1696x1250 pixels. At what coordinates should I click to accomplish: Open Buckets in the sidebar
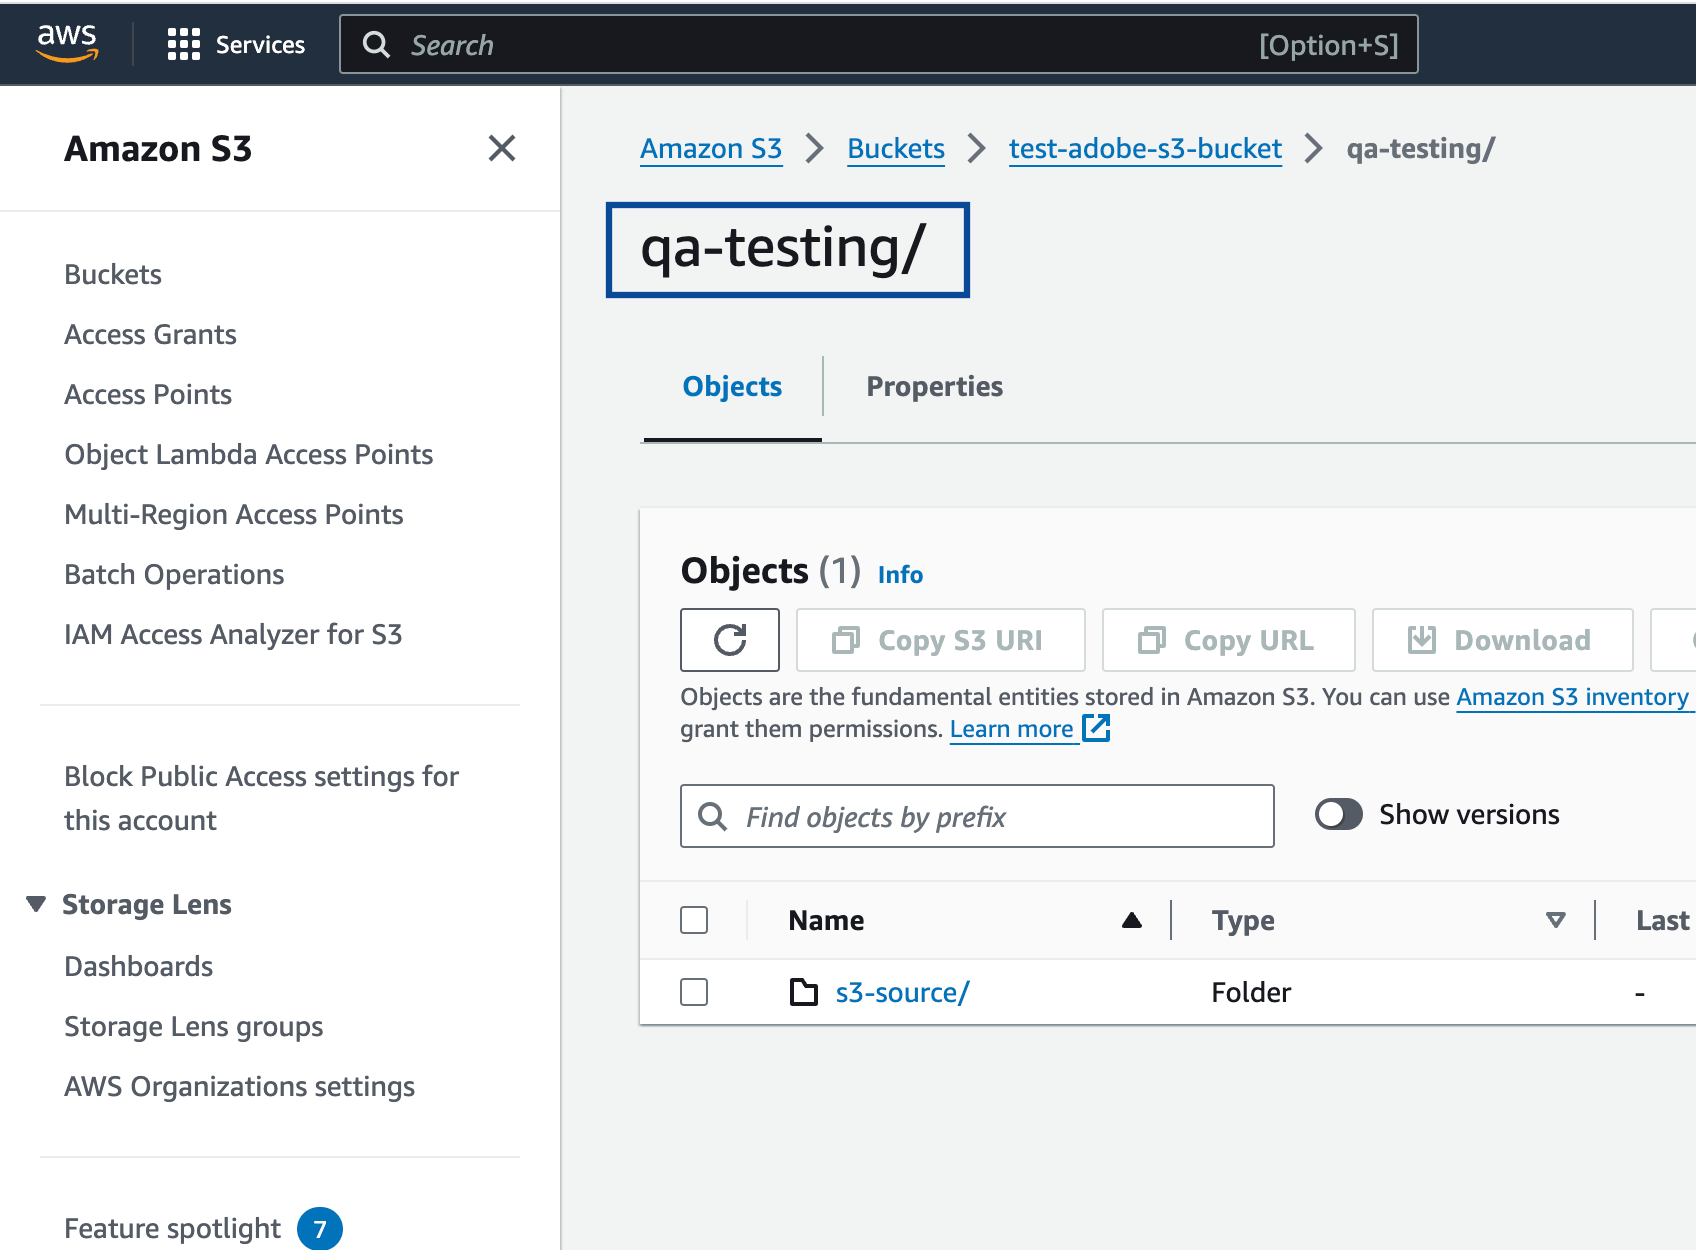coord(113,275)
